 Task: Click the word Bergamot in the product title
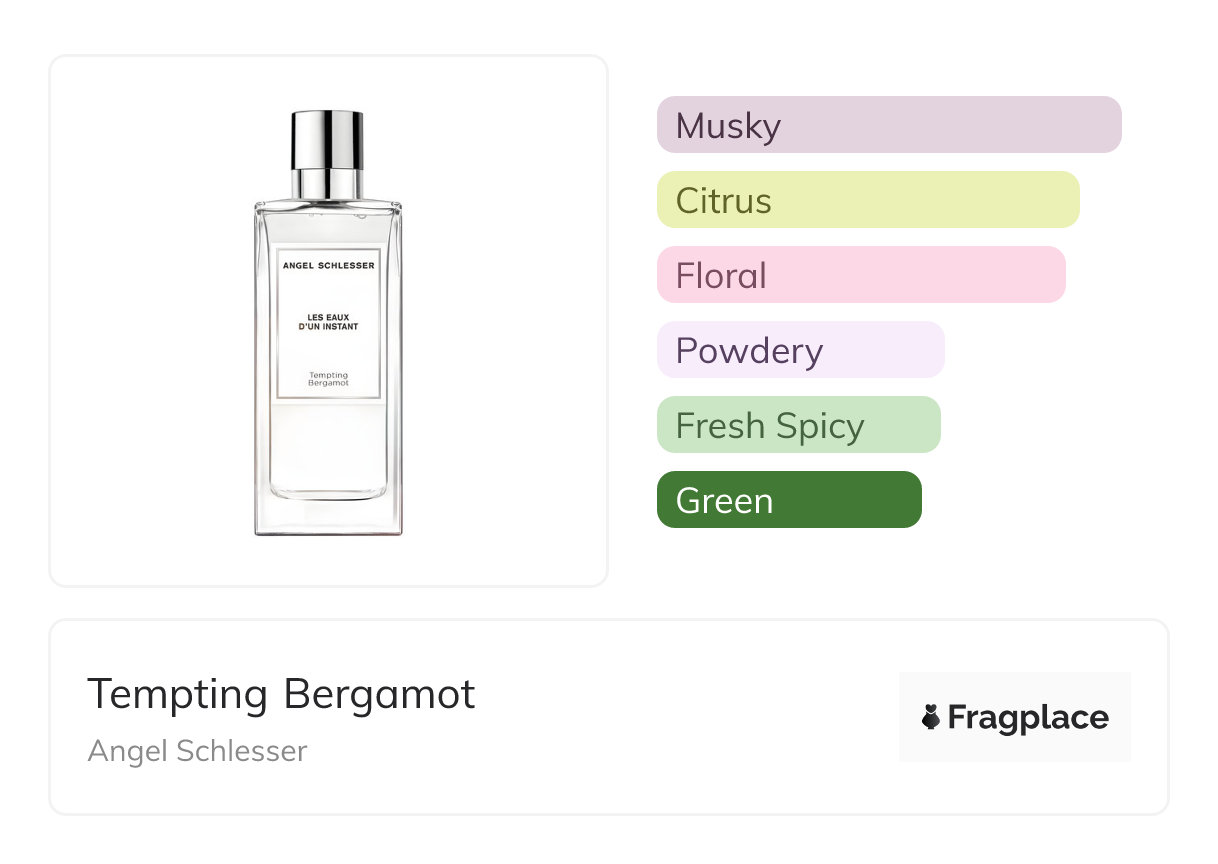[379, 694]
